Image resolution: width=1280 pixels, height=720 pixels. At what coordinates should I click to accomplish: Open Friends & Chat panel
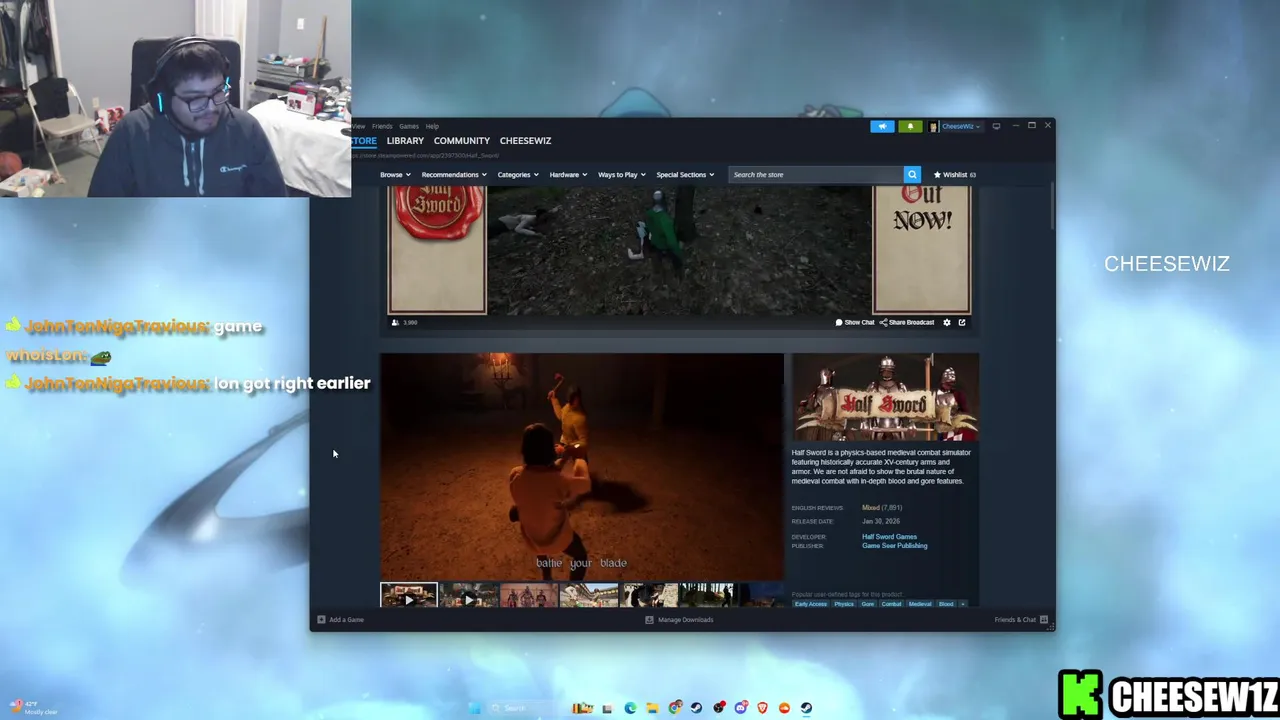(1021, 620)
